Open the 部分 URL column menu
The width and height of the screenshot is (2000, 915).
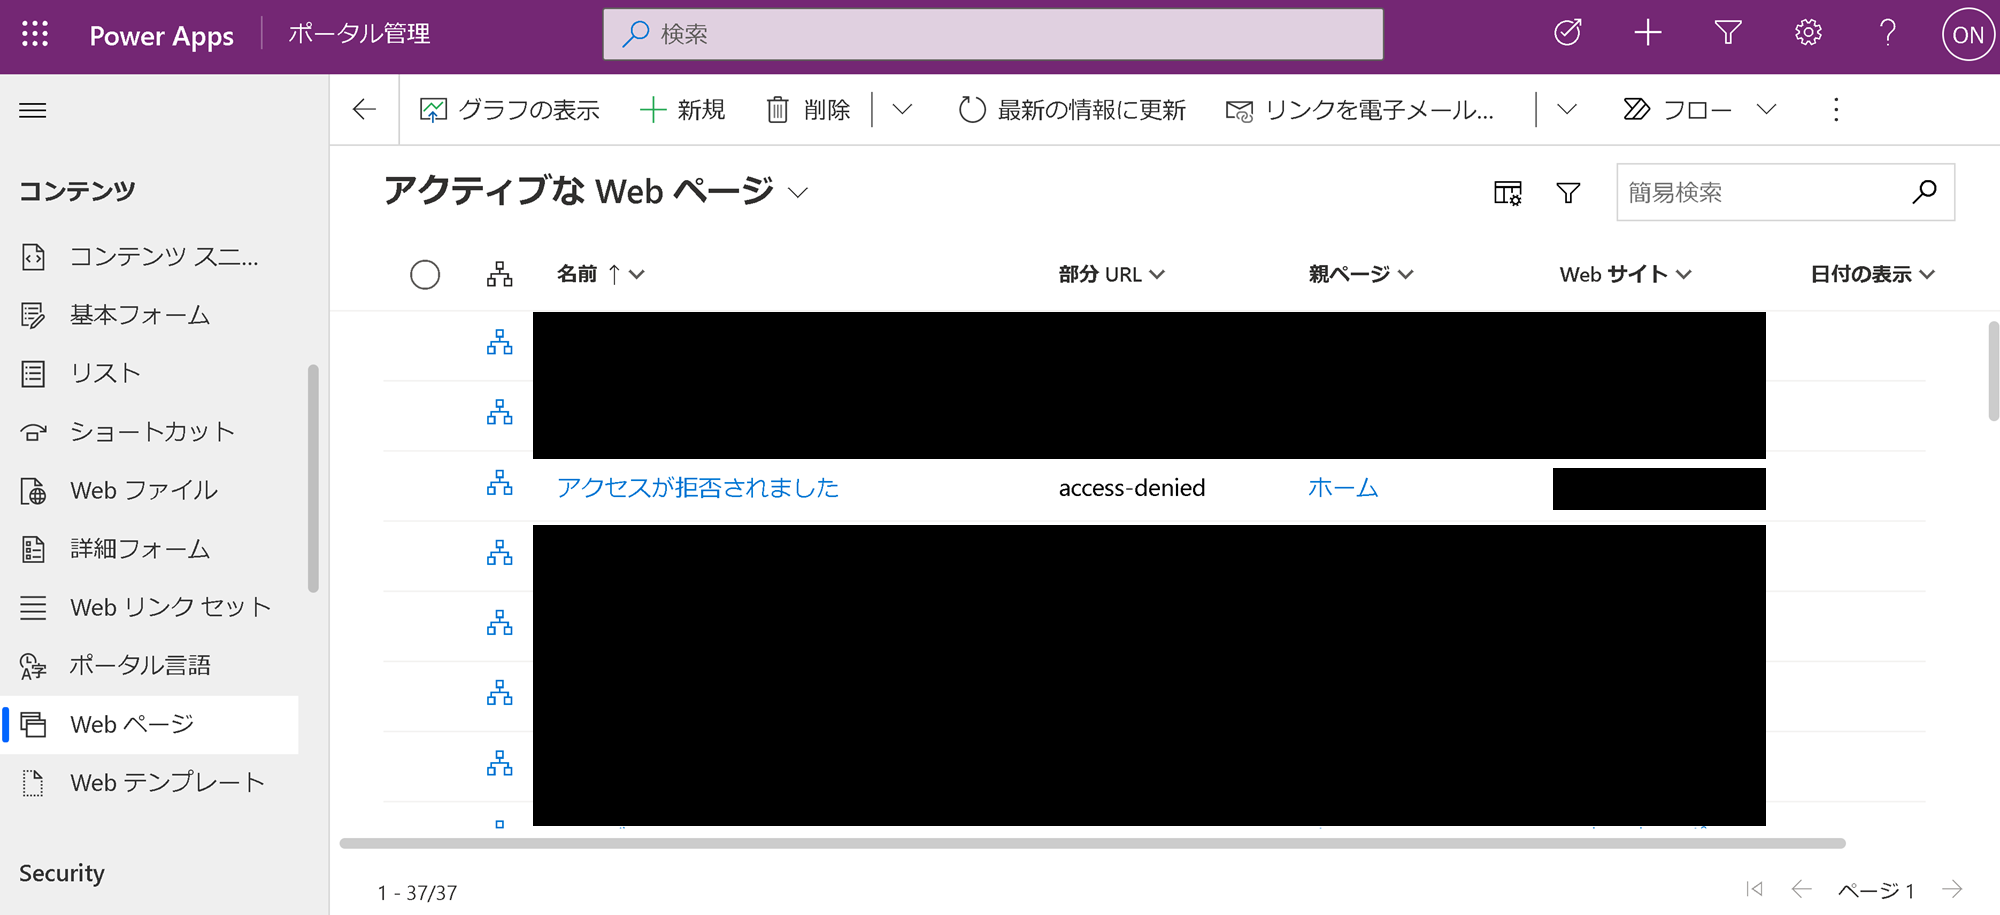1111,274
